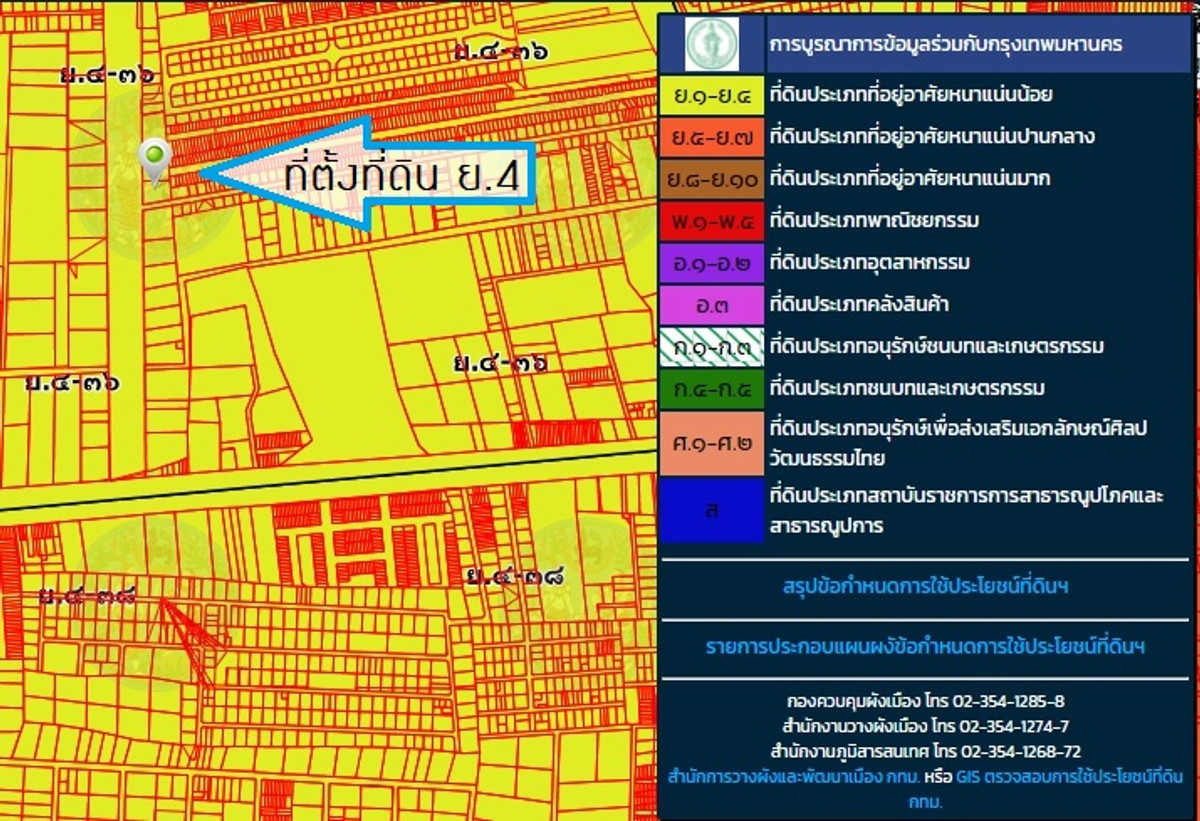Click the ที่ดินประเภทคลังสินค้า legend label
Screen dimensions: 1200x821
pyautogui.click(x=862, y=305)
